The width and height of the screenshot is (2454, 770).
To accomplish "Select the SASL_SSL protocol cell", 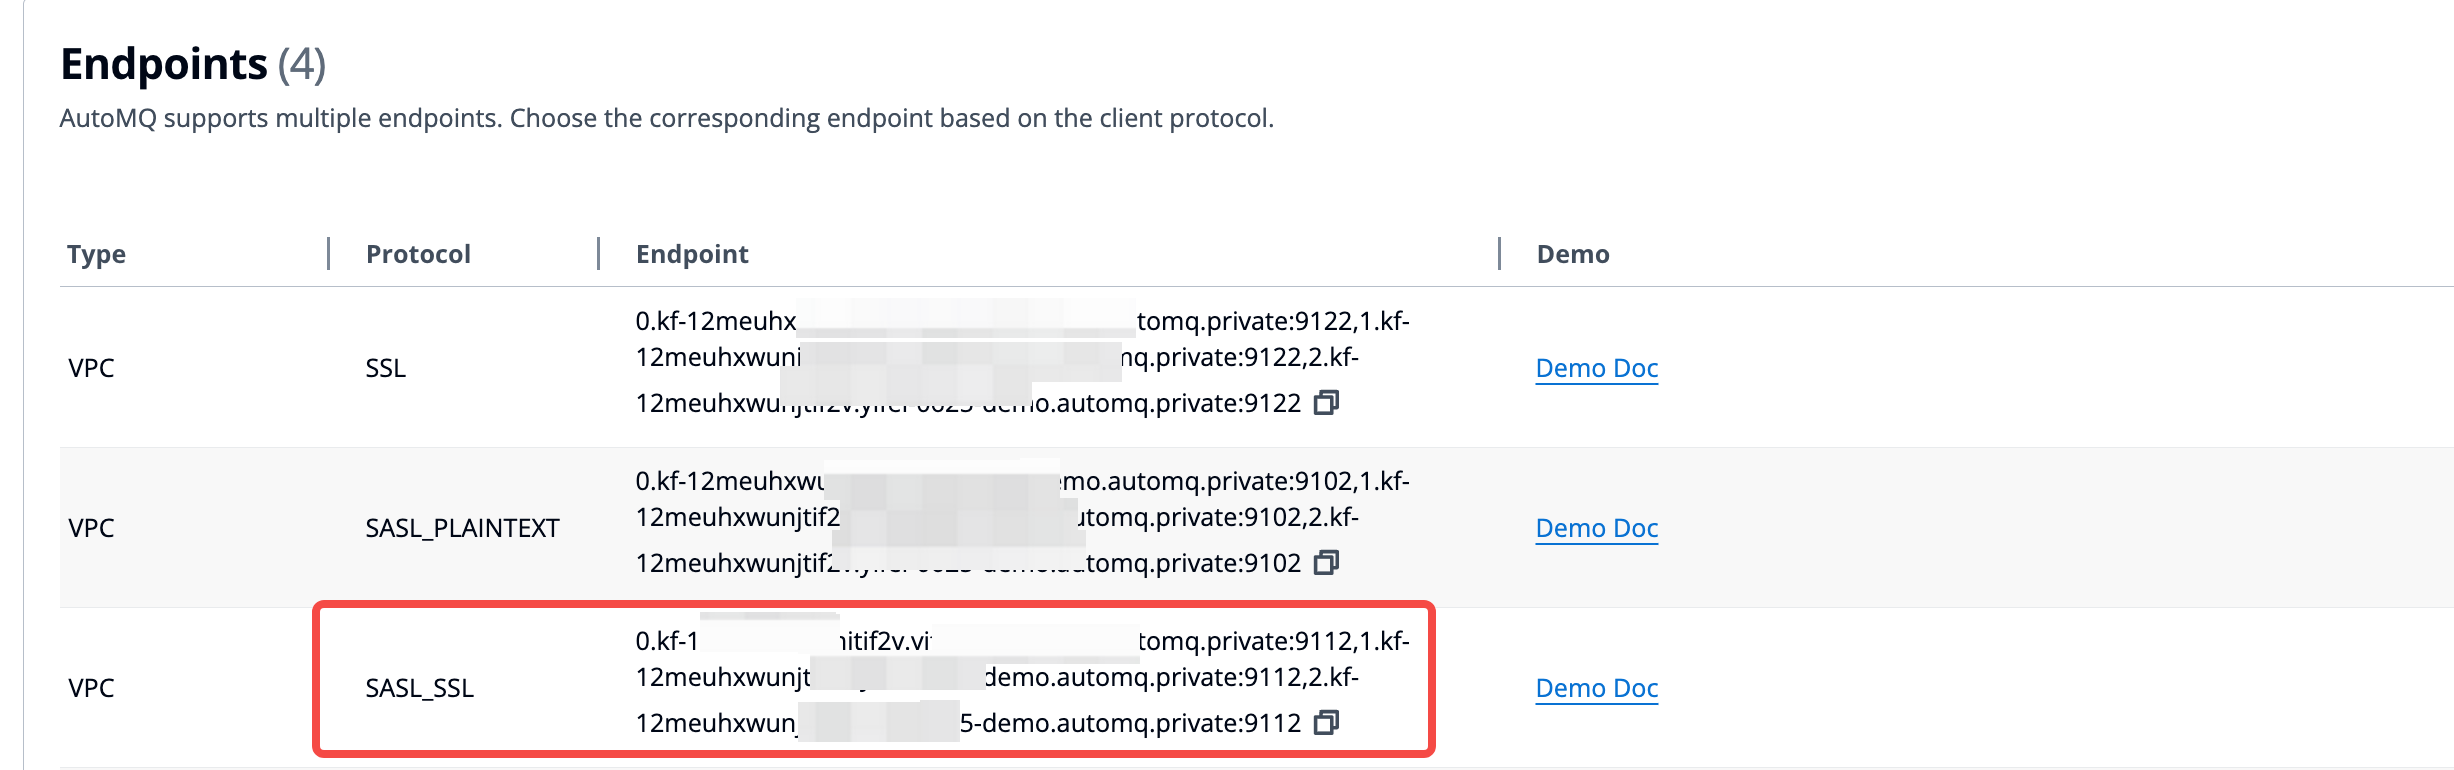I will [x=419, y=688].
